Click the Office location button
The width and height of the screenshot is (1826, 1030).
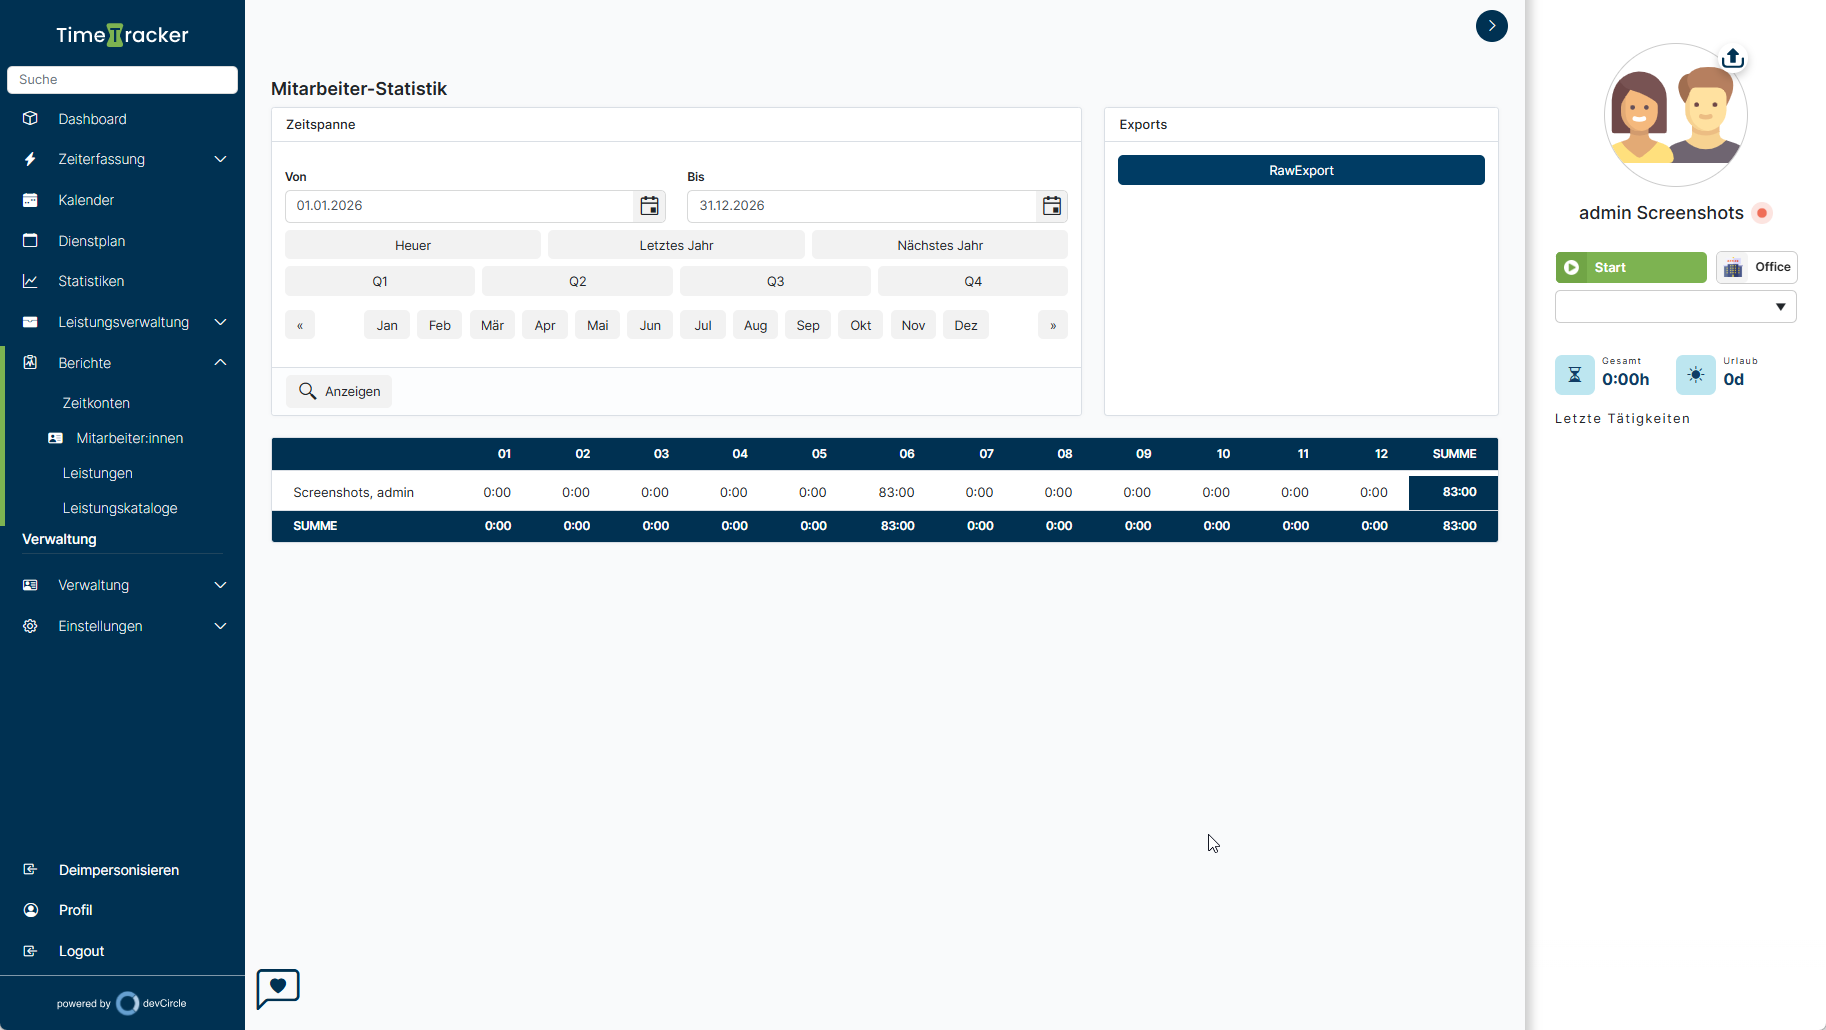tap(1757, 267)
